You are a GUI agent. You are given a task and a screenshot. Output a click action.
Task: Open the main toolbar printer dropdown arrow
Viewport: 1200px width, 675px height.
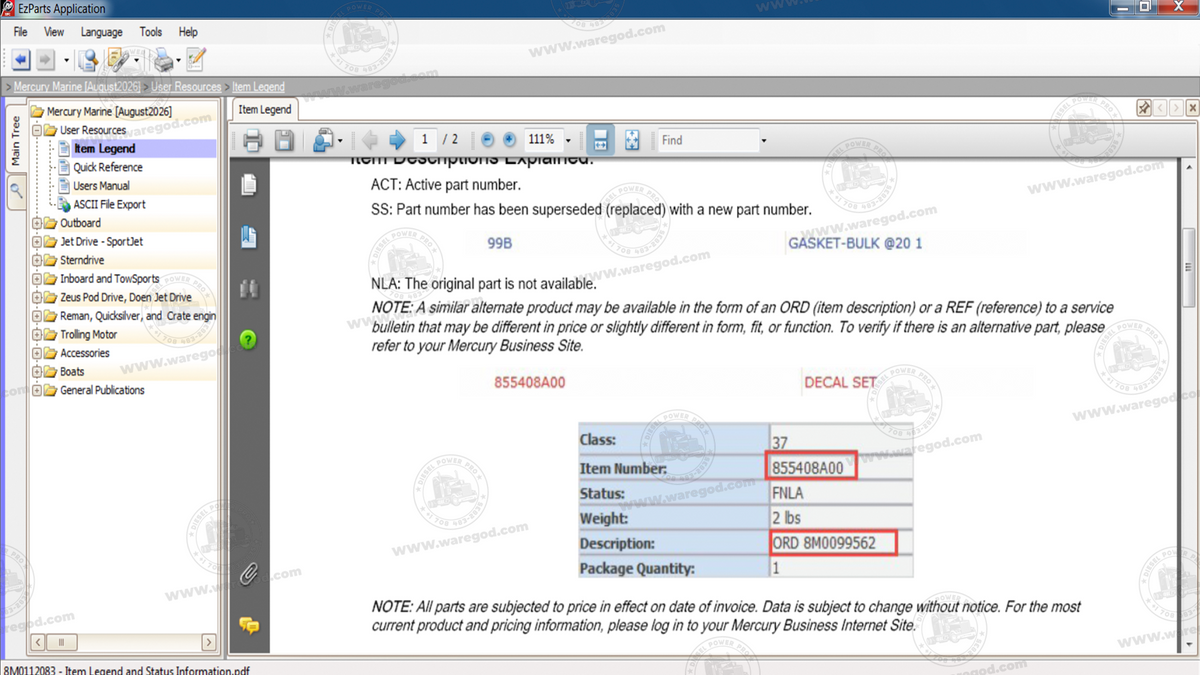coord(178,60)
